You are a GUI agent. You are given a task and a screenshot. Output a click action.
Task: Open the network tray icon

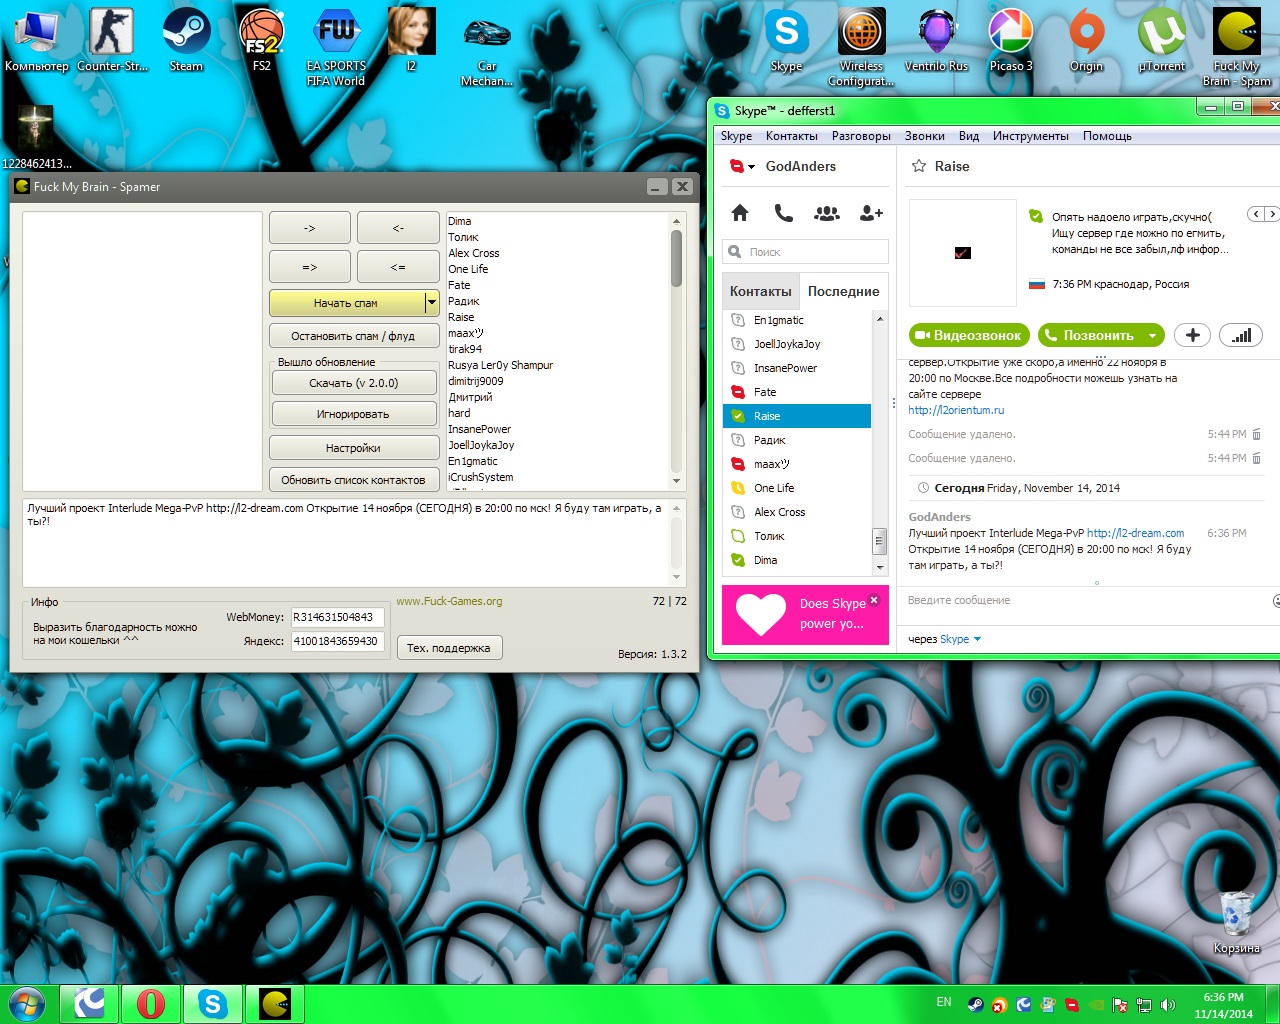point(1143,1005)
